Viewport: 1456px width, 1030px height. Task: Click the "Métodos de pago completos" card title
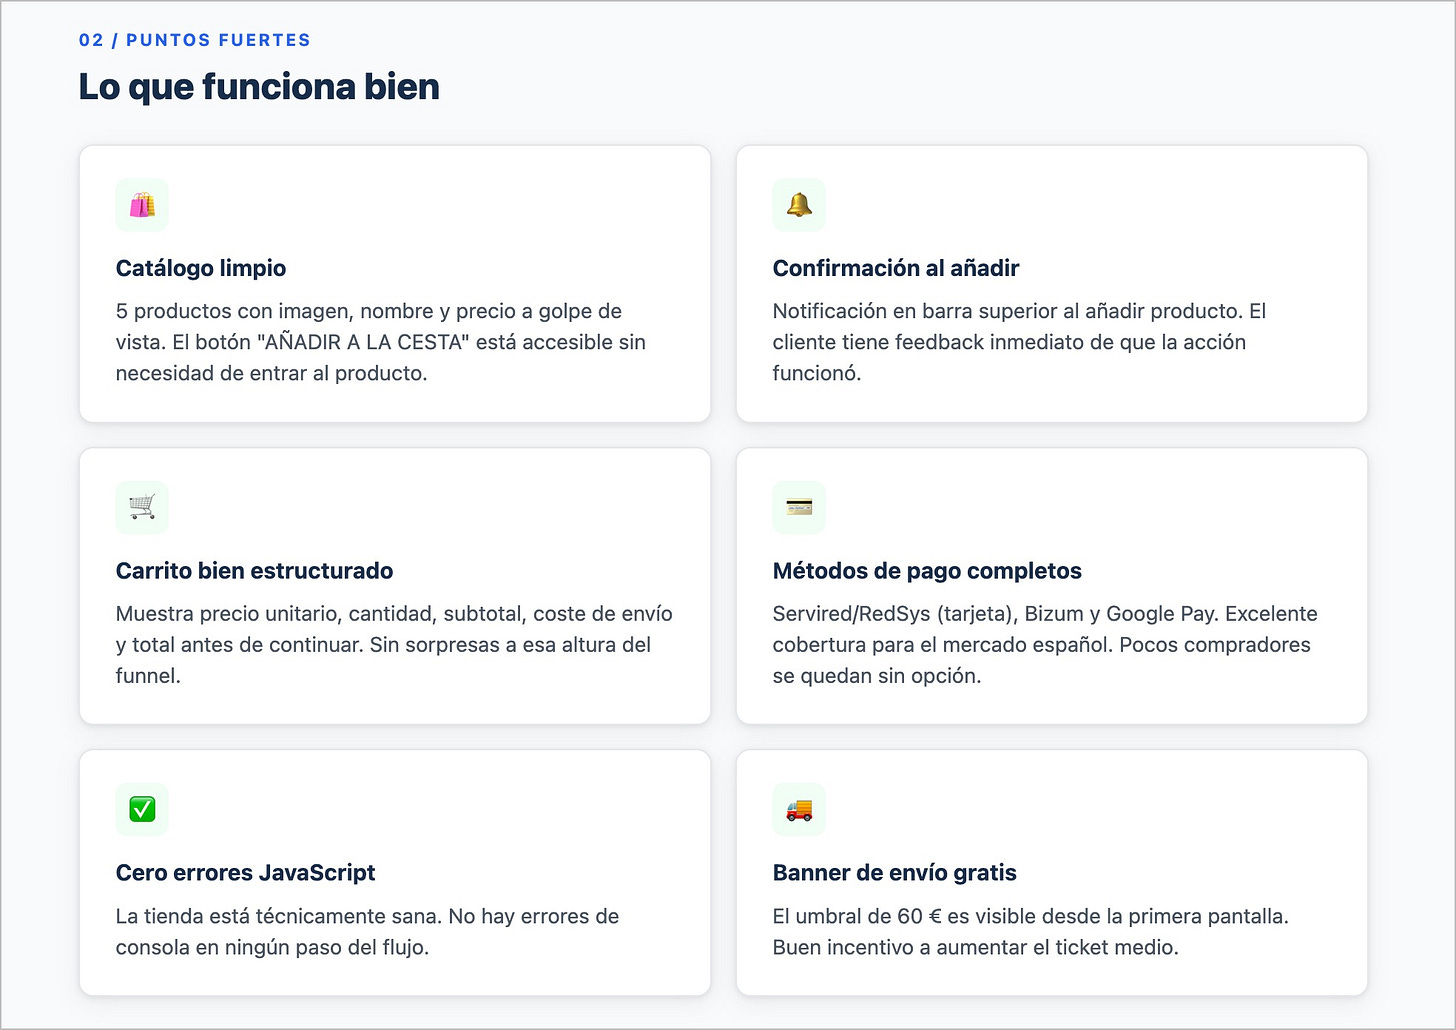point(927,571)
